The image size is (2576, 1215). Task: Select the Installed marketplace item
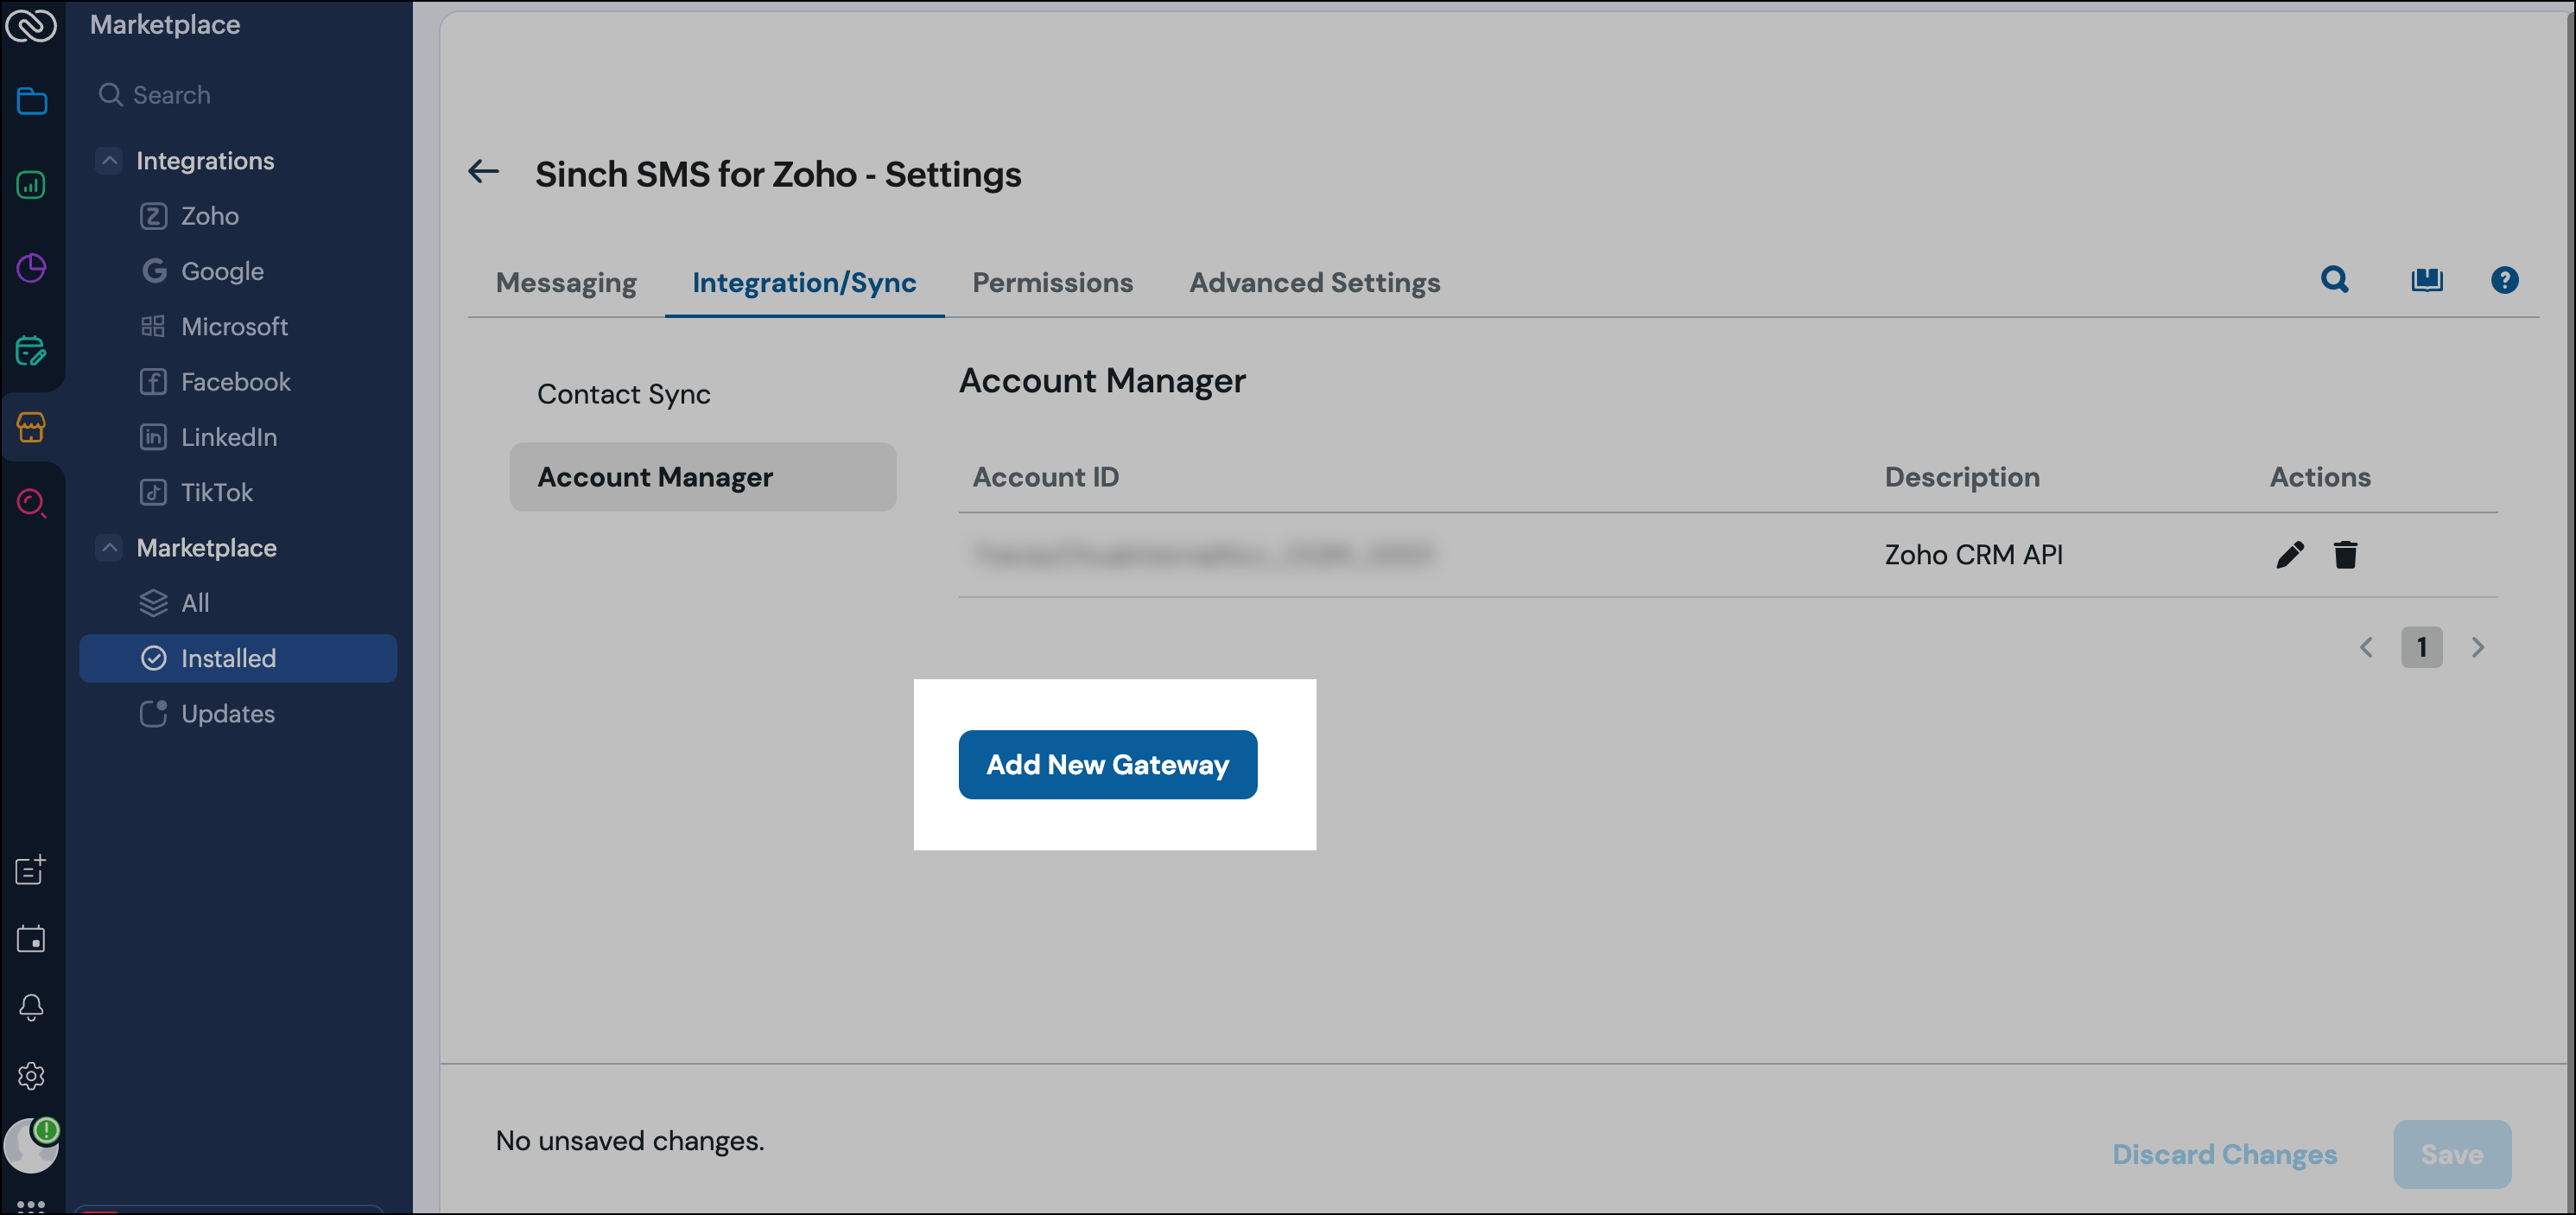pyautogui.click(x=238, y=659)
